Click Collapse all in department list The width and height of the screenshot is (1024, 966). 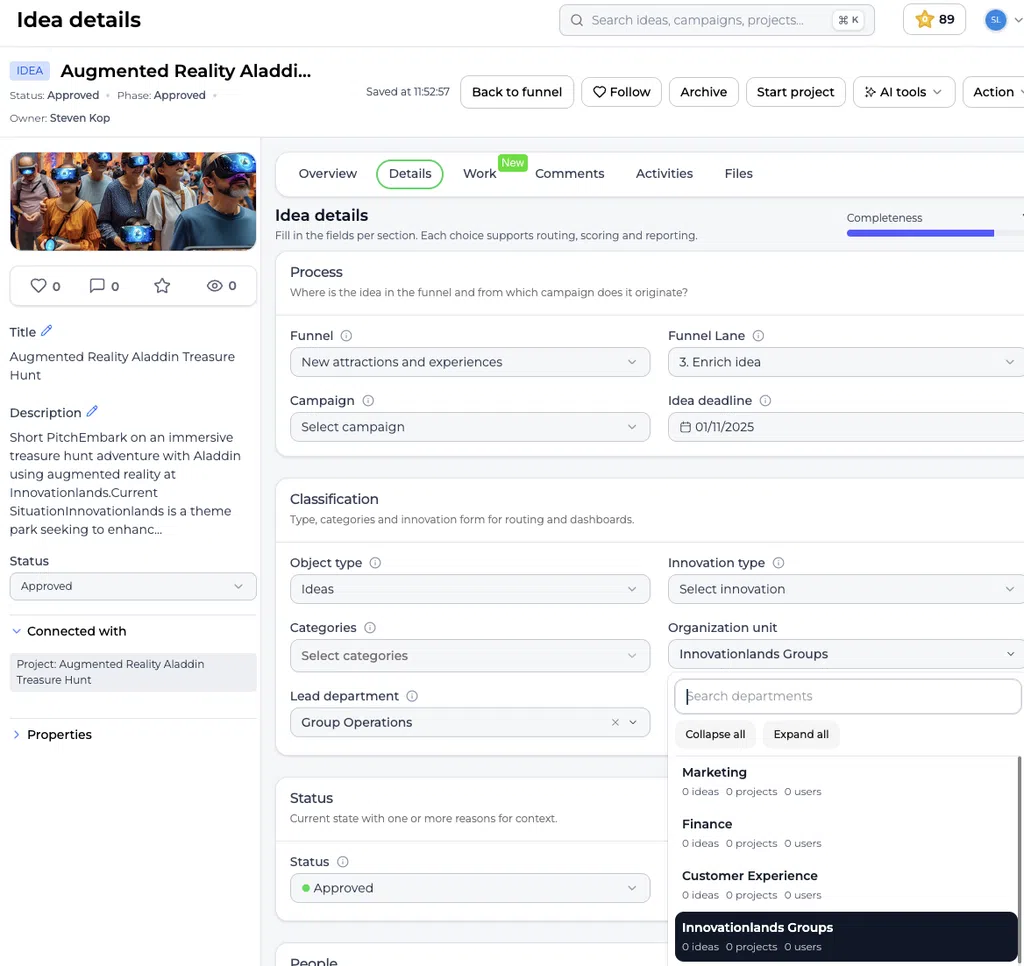pos(715,734)
